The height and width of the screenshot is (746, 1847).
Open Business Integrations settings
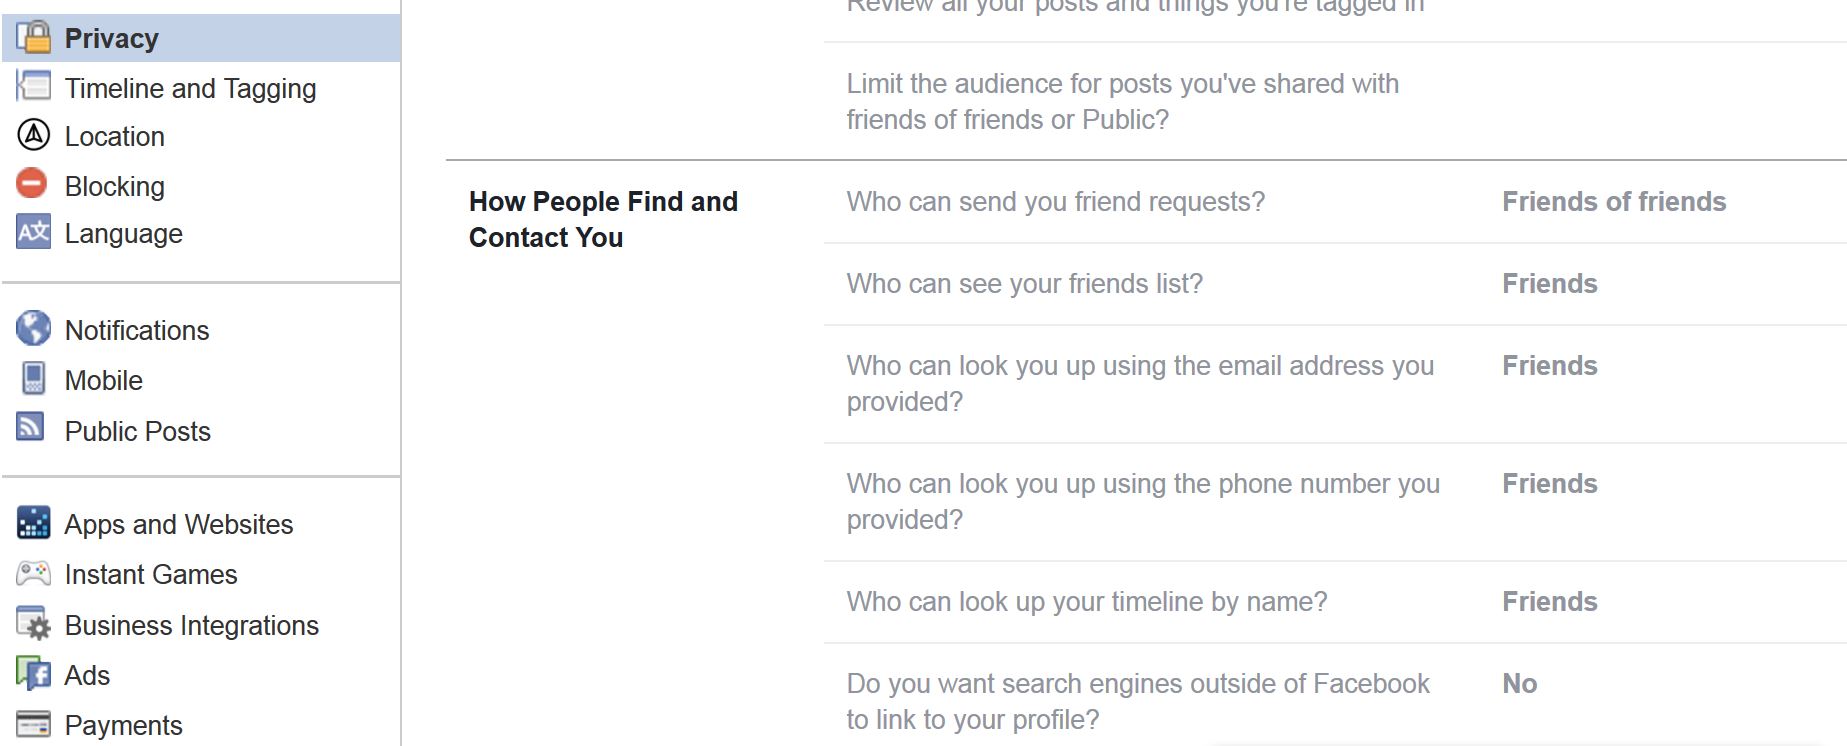(191, 625)
